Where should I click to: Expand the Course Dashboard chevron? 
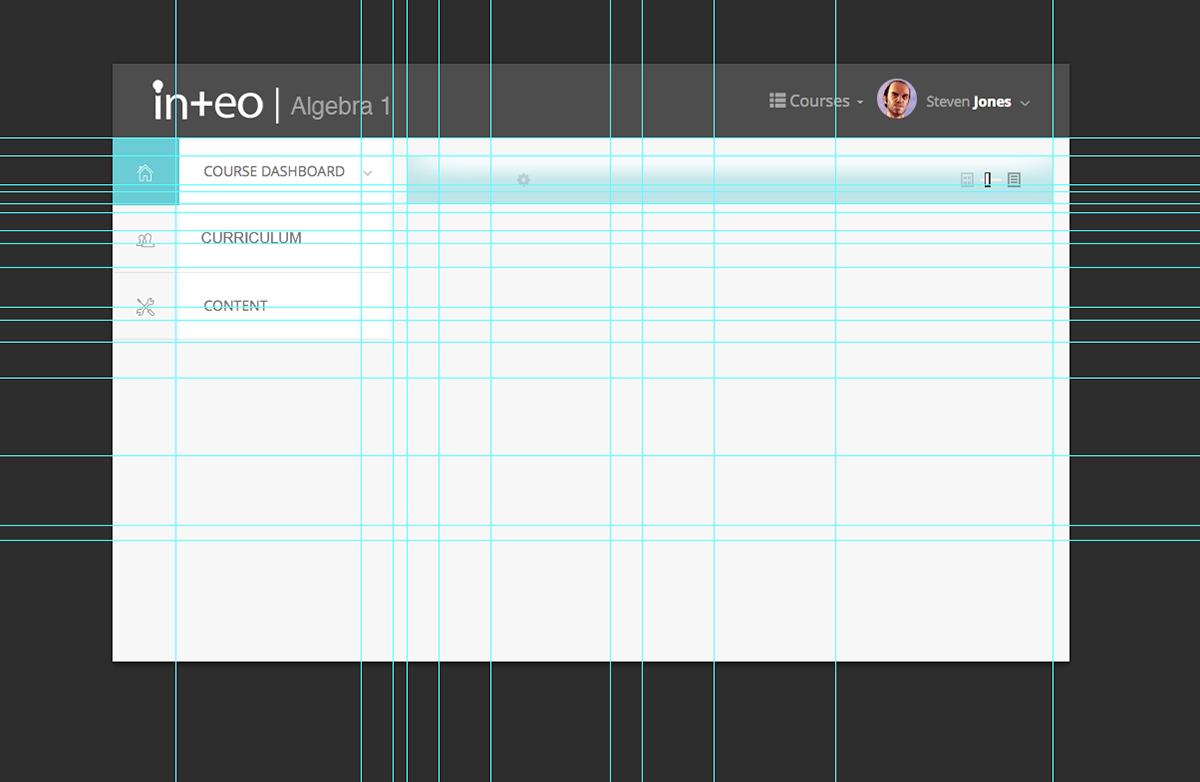point(368,173)
